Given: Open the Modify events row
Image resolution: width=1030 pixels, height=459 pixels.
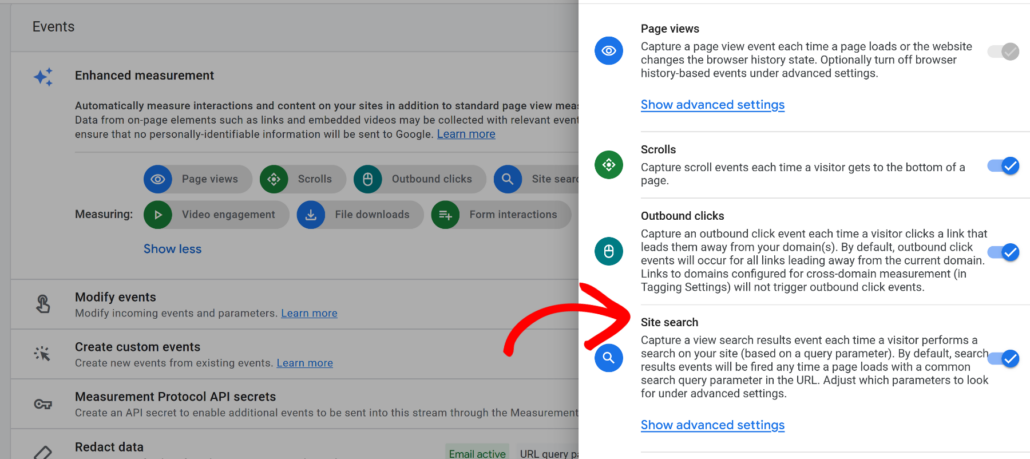Looking at the screenshot, I should click(x=295, y=305).
